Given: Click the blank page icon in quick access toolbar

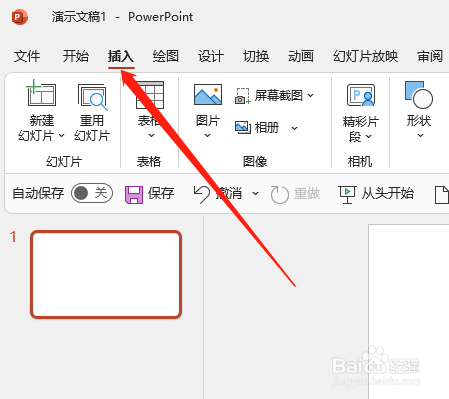Looking at the screenshot, I should [x=442, y=195].
